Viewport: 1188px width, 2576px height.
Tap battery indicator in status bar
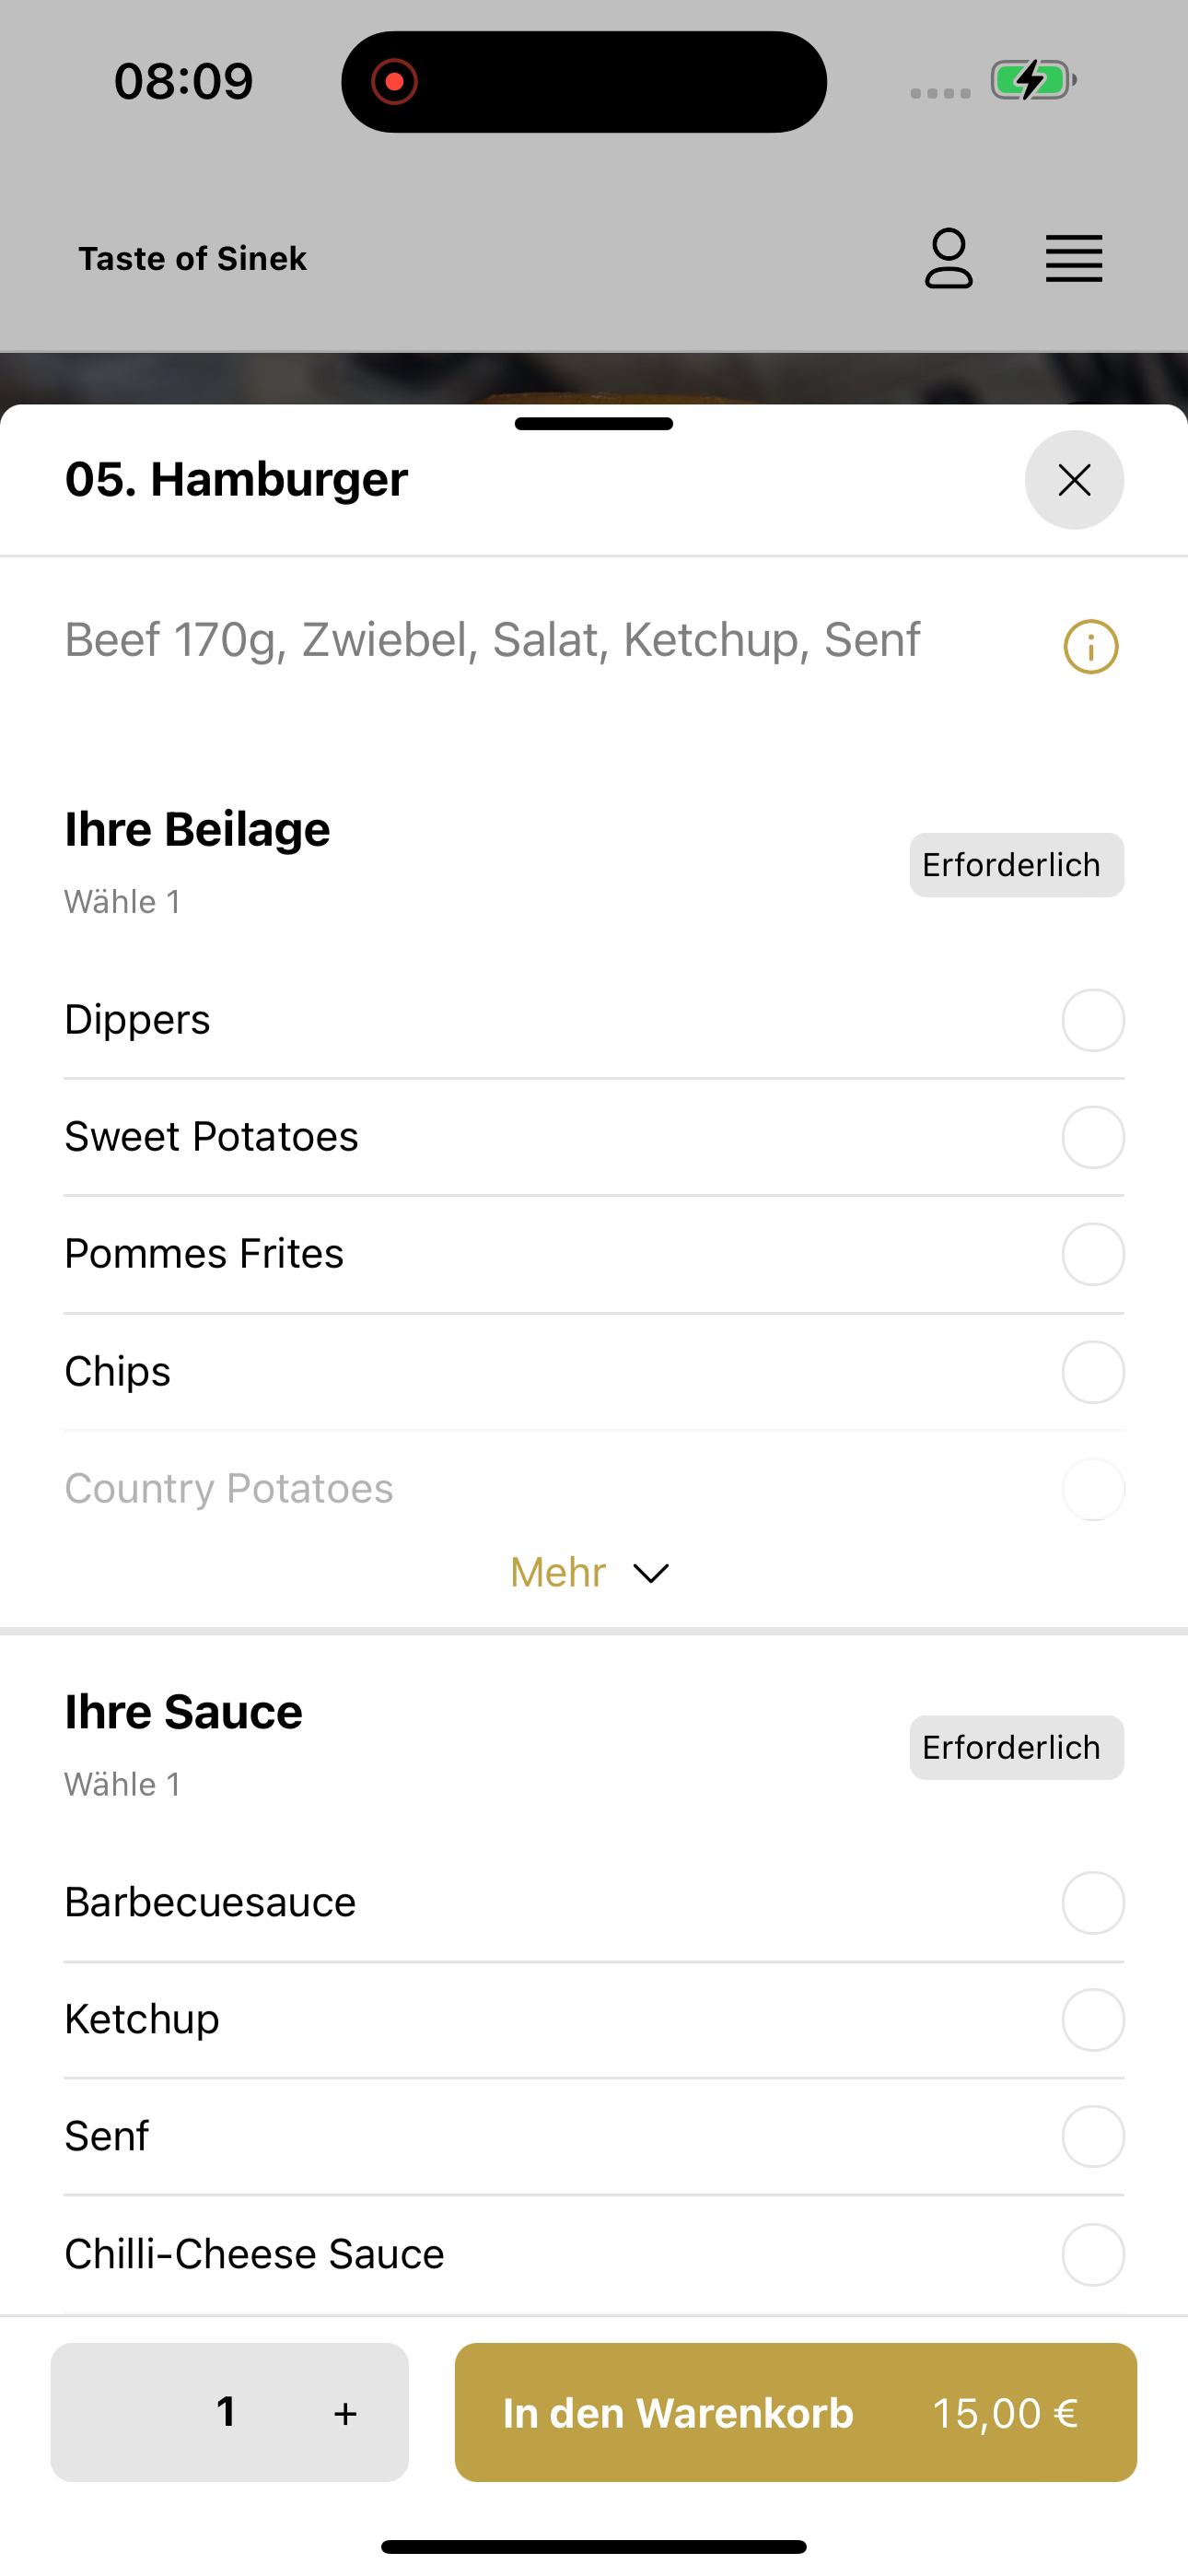pos(1033,80)
